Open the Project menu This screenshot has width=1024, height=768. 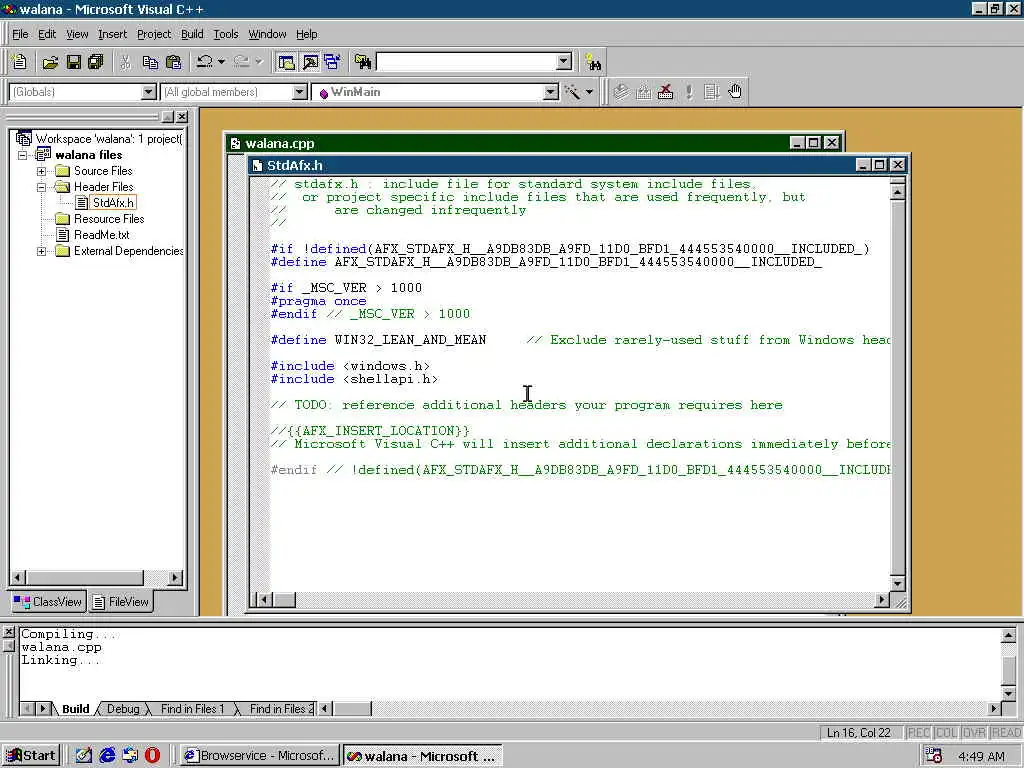pyautogui.click(x=154, y=34)
